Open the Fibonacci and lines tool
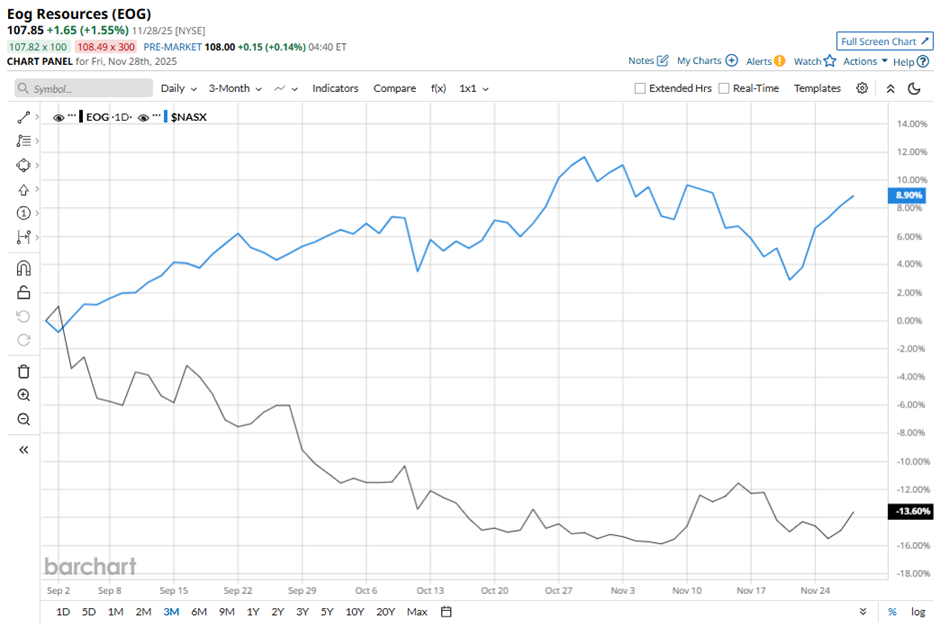The height and width of the screenshot is (628, 940). click(23, 141)
